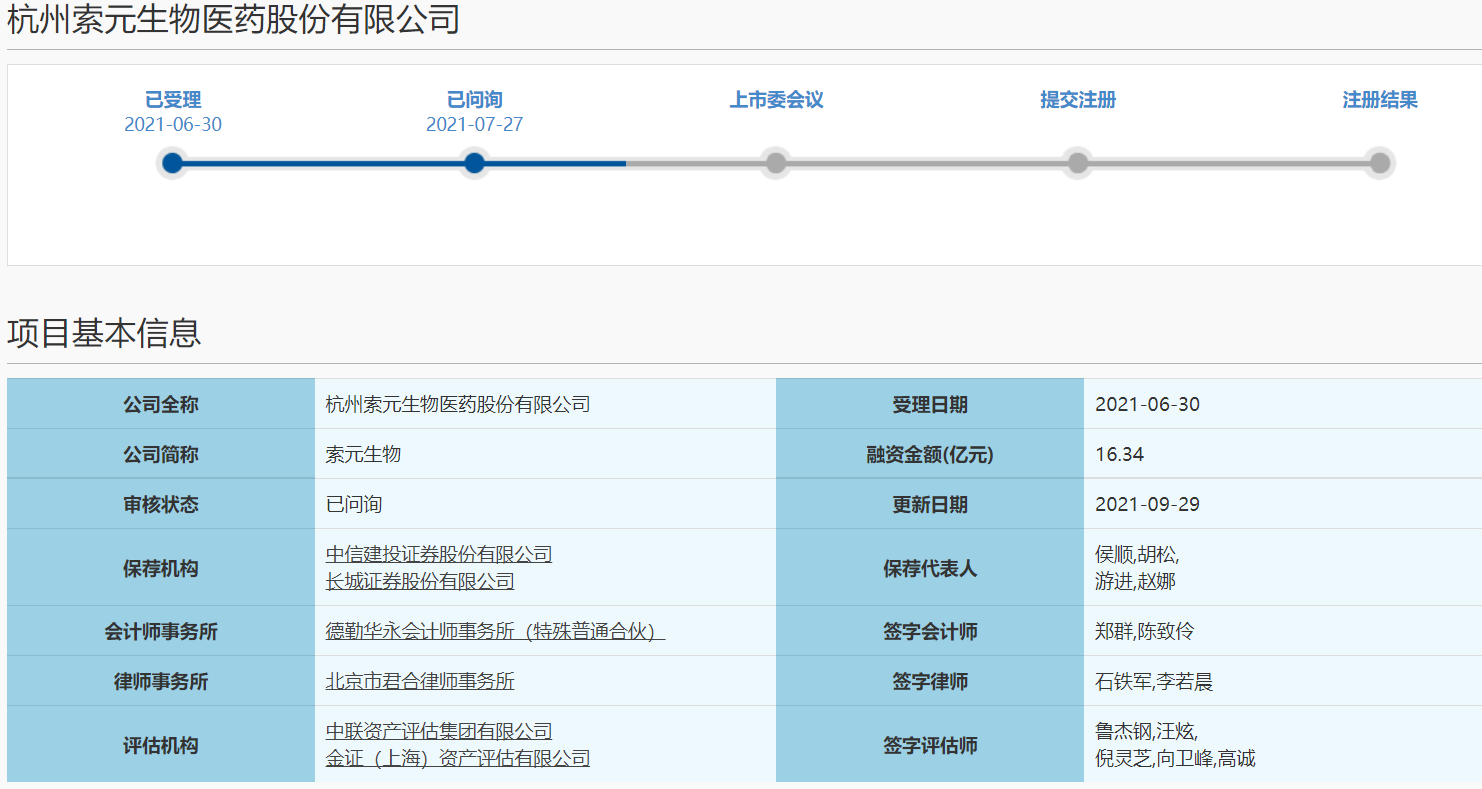Click the 评估机构 header cell
1482x789 pixels.
[161, 745]
